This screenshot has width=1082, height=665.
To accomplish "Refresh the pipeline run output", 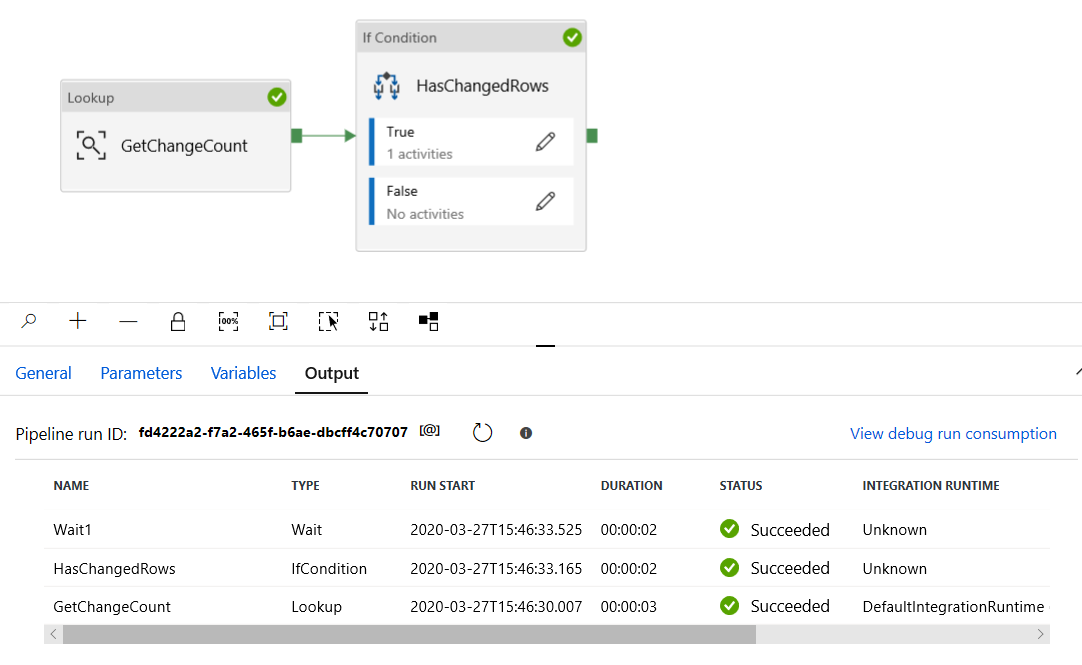I will 482,432.
